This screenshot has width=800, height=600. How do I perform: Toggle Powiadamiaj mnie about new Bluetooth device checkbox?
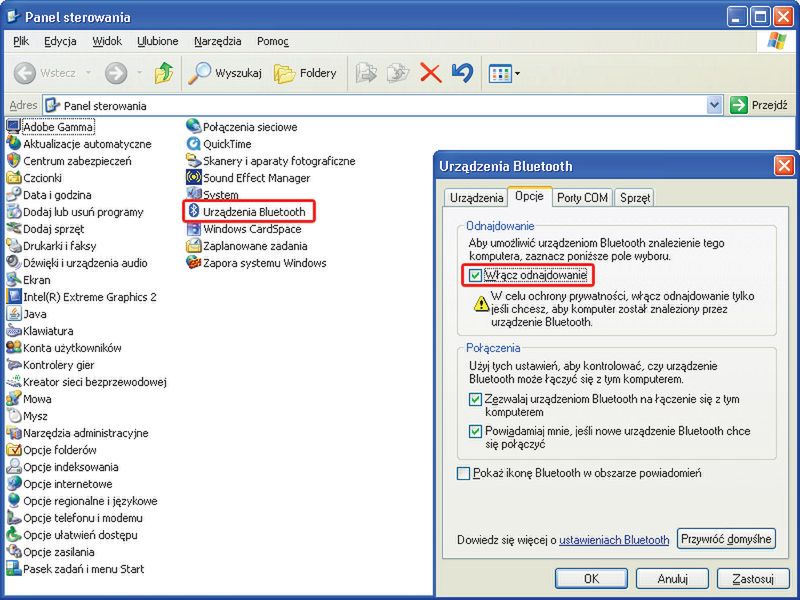(475, 431)
